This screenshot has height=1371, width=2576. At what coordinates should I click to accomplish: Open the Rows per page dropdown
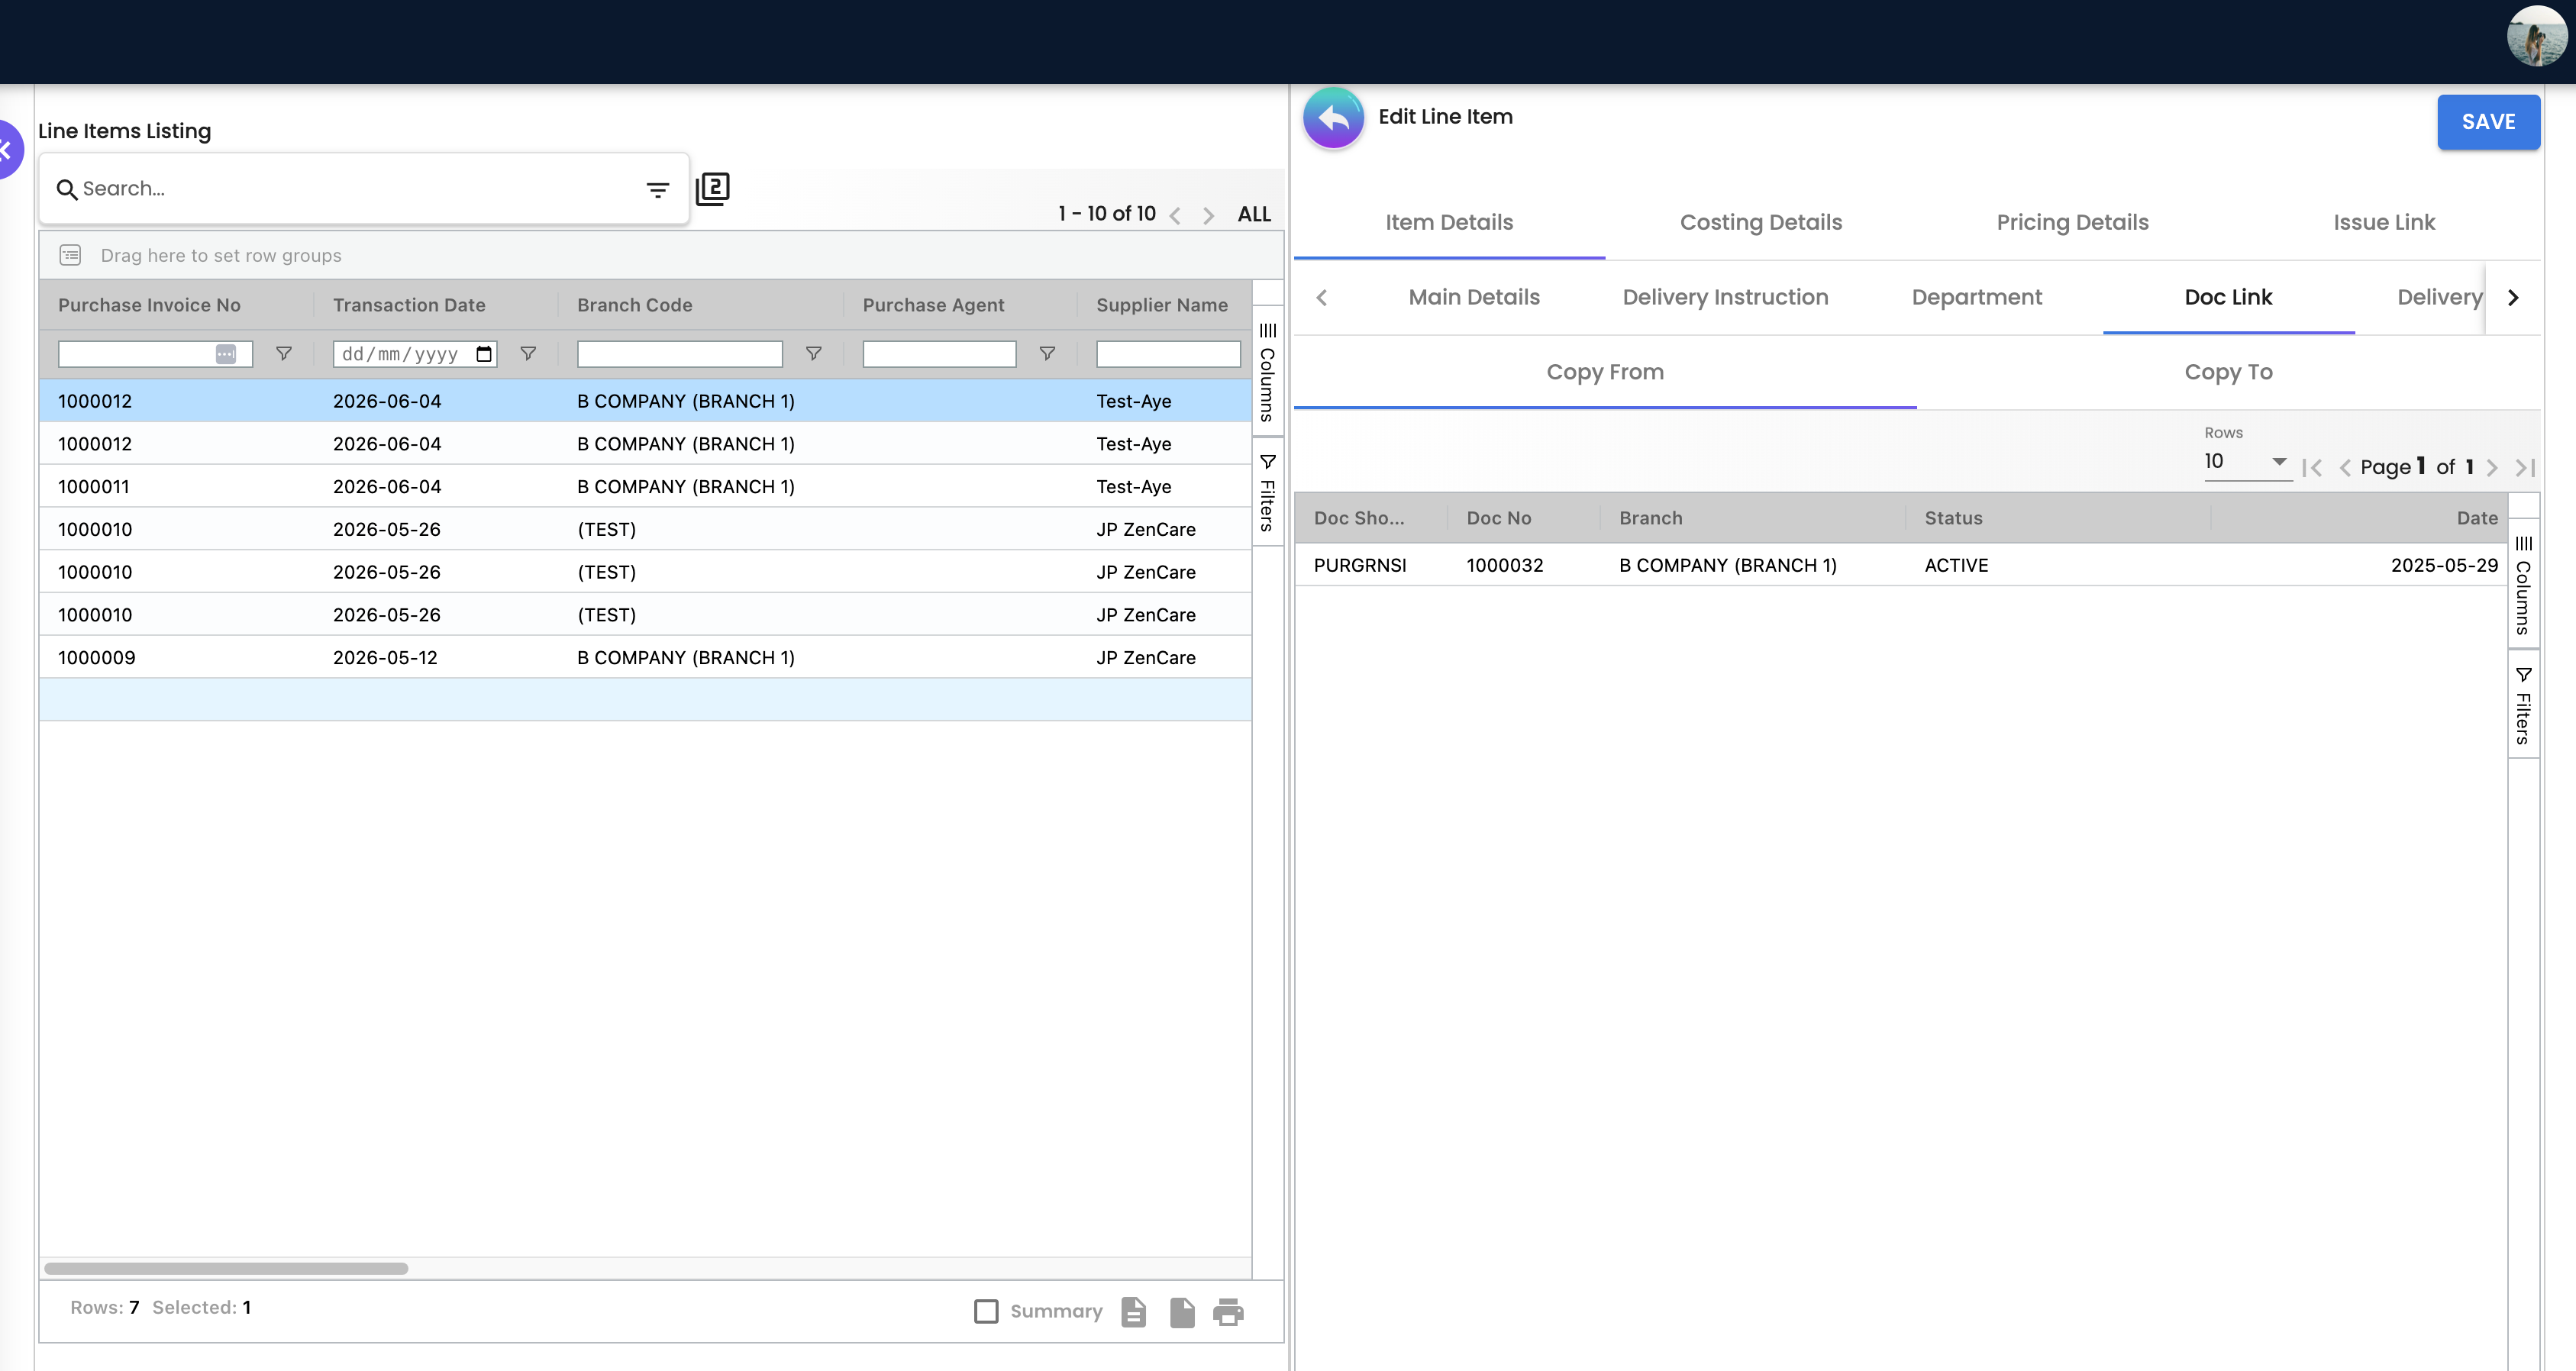click(2246, 462)
